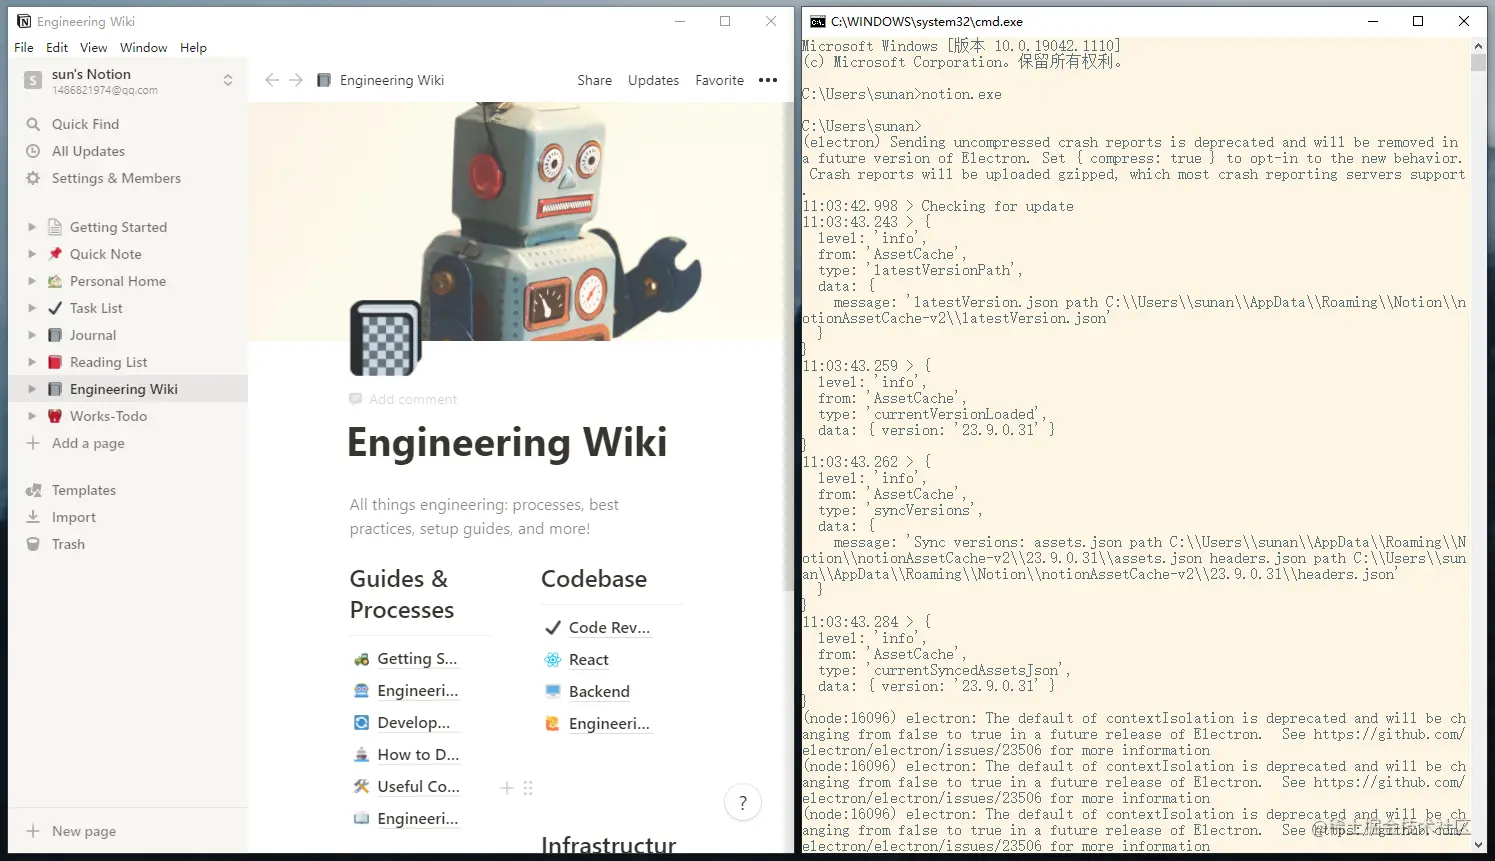Screen dimensions: 1495x861
Task: Click the Add comment speech bubble icon
Action: pyautogui.click(x=355, y=399)
